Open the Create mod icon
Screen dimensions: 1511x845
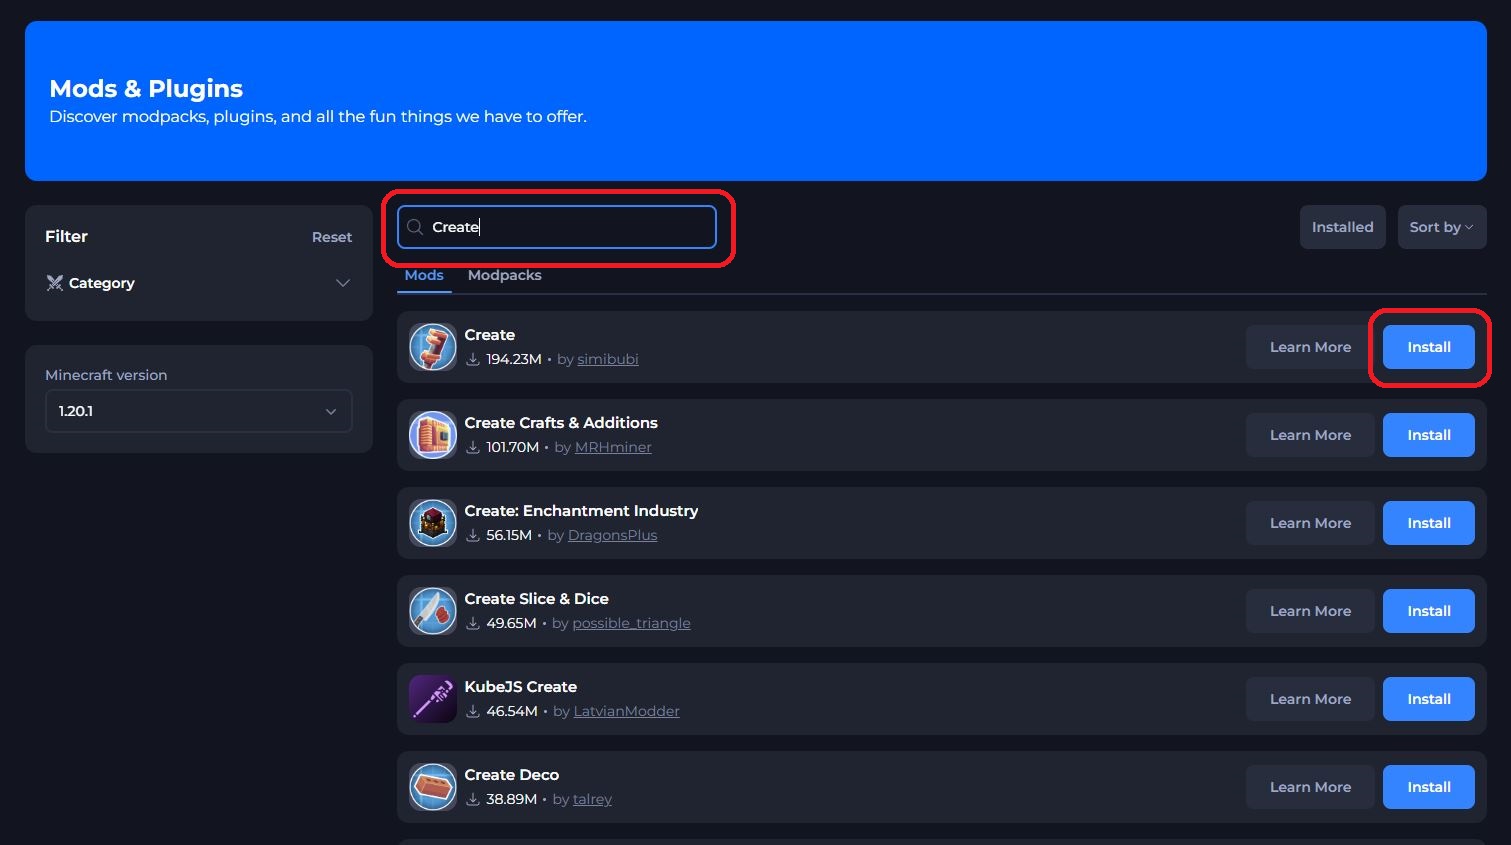pos(433,347)
